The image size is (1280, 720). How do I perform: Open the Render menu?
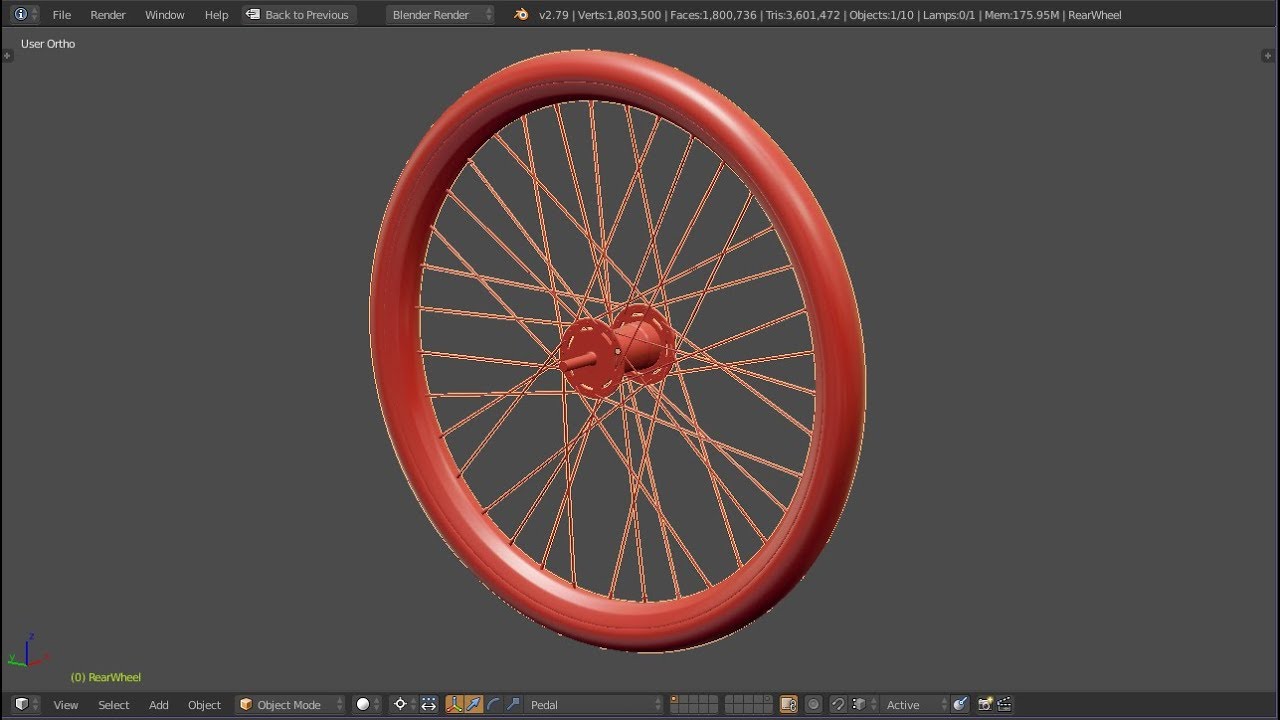pos(108,15)
